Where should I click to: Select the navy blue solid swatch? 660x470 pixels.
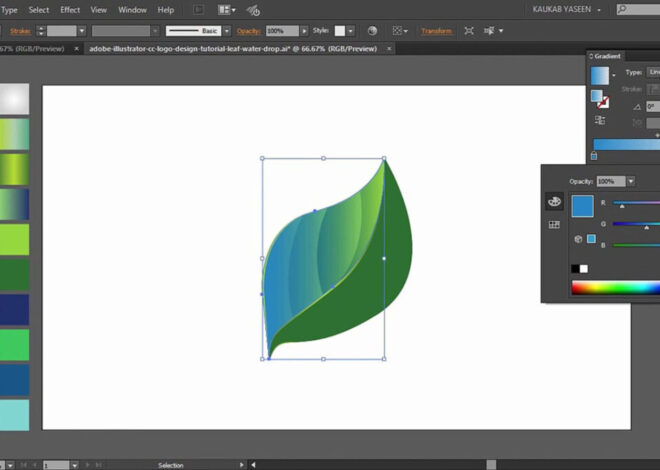pyautogui.click(x=14, y=310)
